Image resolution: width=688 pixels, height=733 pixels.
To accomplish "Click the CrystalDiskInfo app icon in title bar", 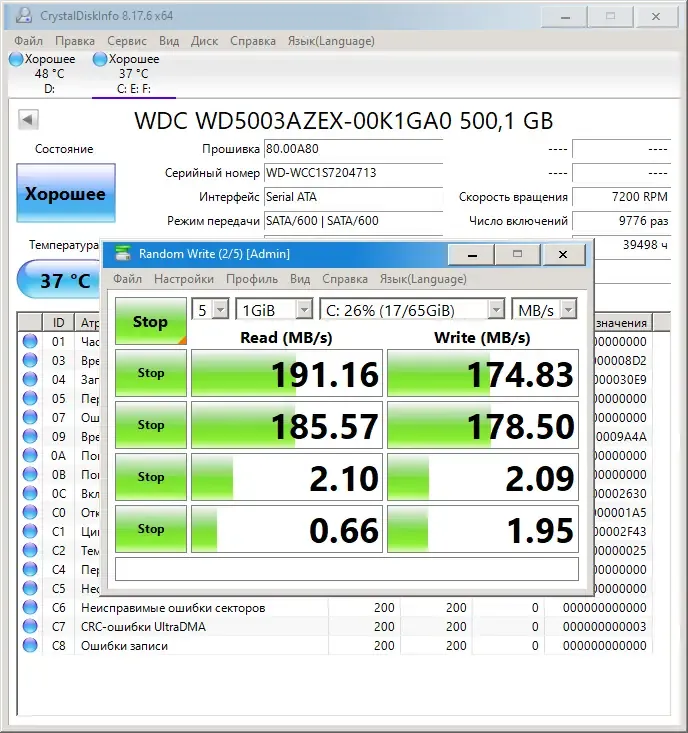I will [x=24, y=15].
